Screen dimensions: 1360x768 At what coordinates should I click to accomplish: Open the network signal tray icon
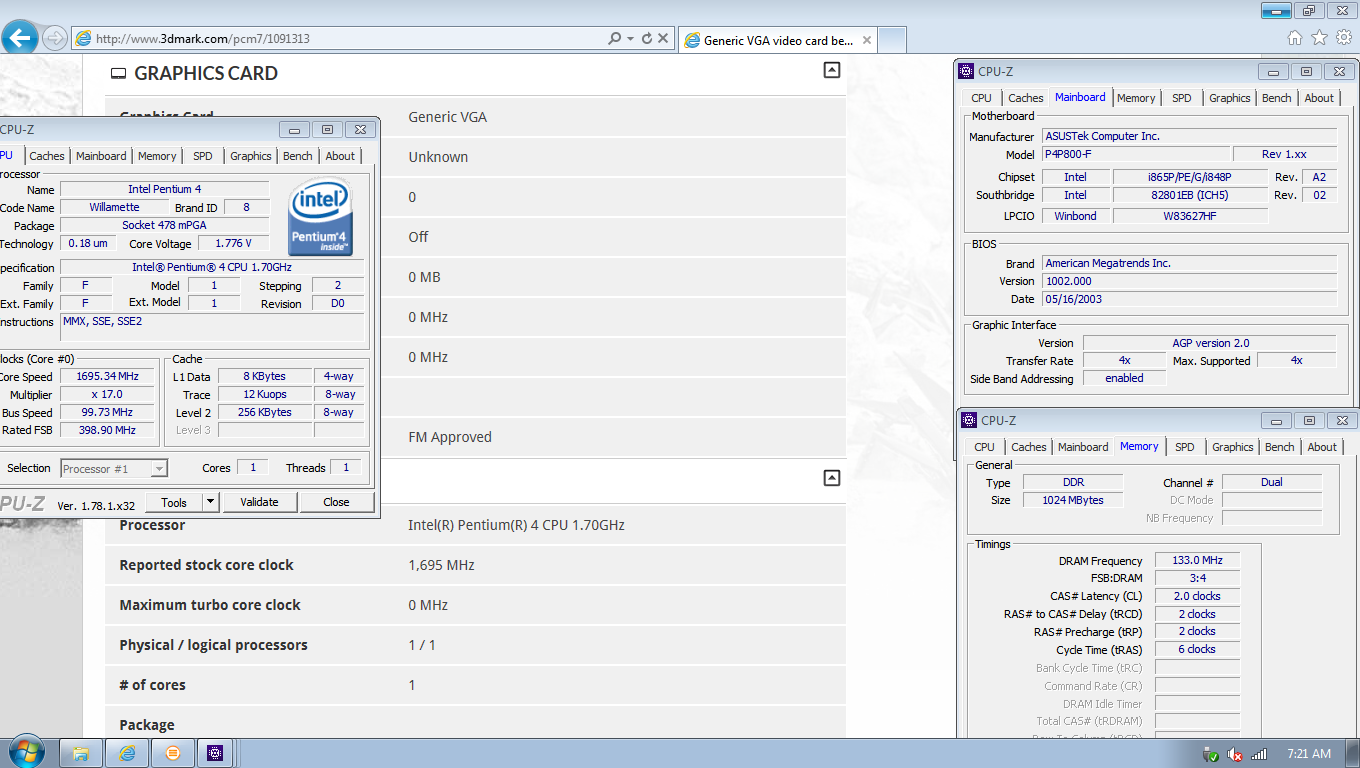1259,754
